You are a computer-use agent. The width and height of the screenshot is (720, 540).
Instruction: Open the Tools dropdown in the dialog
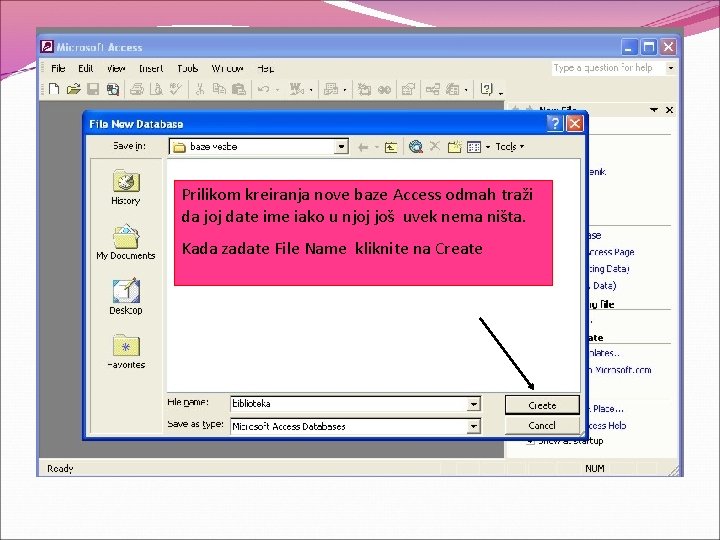pyautogui.click(x=510, y=147)
